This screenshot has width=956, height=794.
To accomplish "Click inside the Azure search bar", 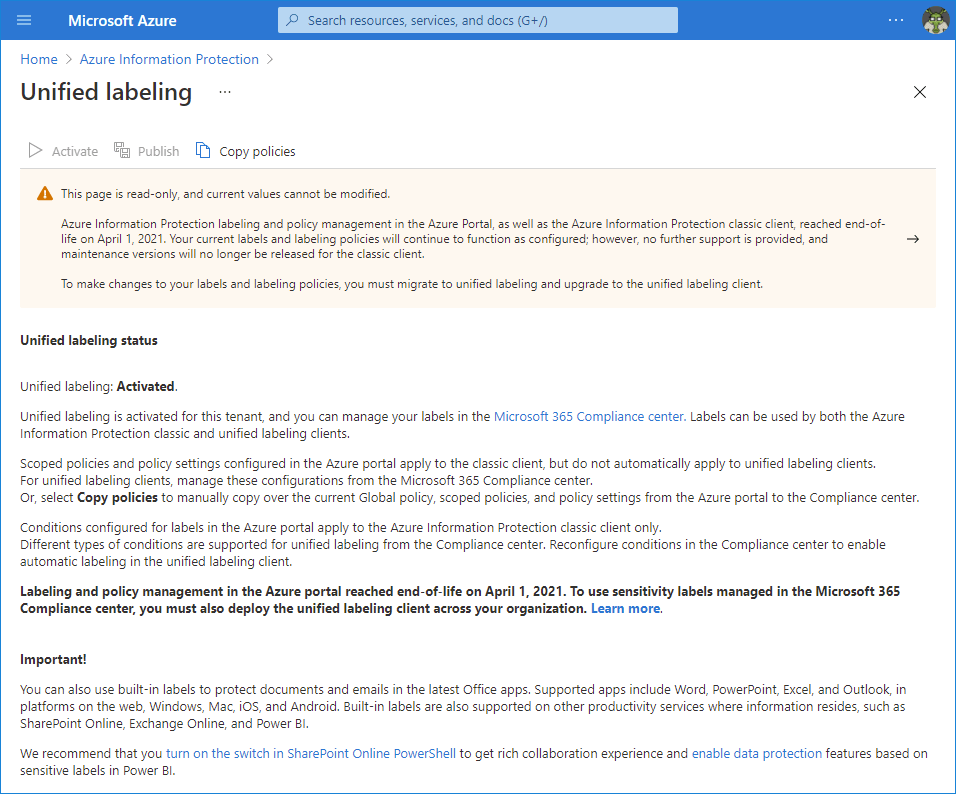I will tap(477, 20).
